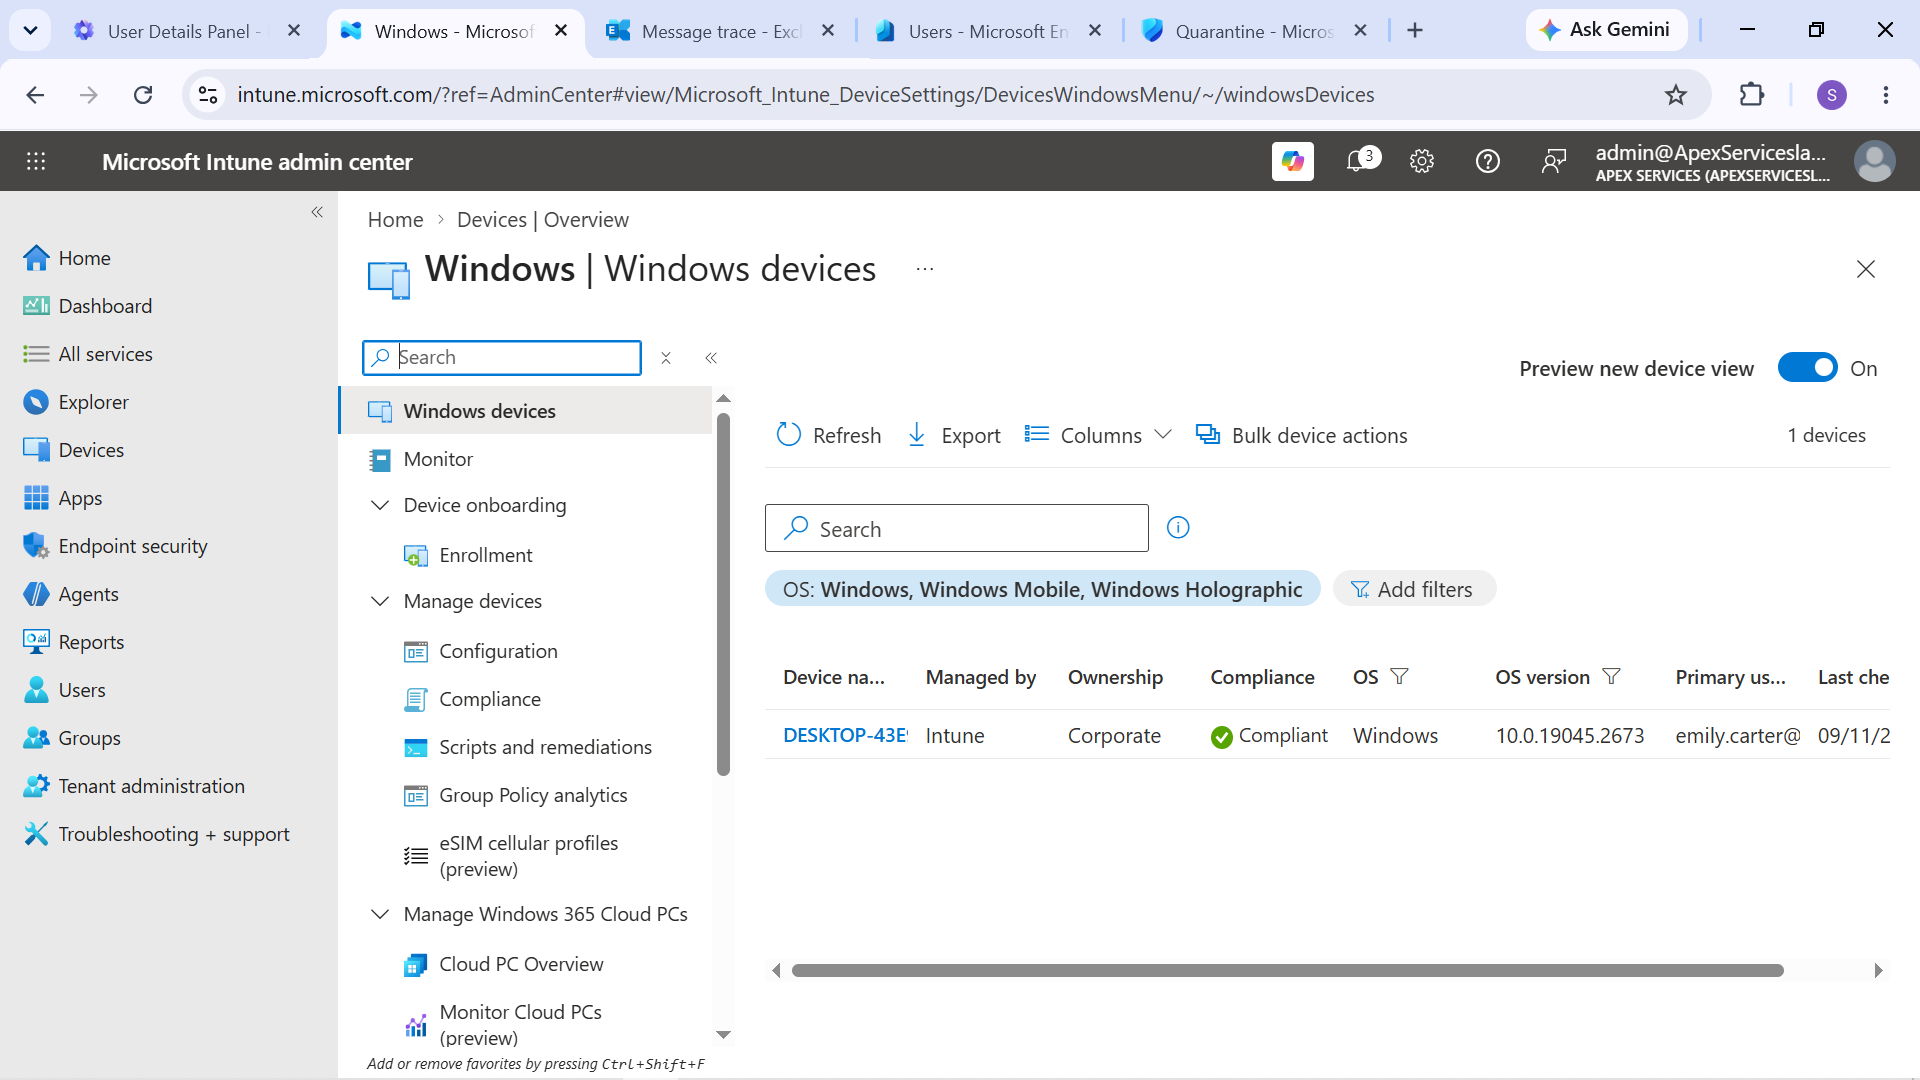Open portal settings gear icon
This screenshot has width=1920, height=1080.
[1421, 161]
